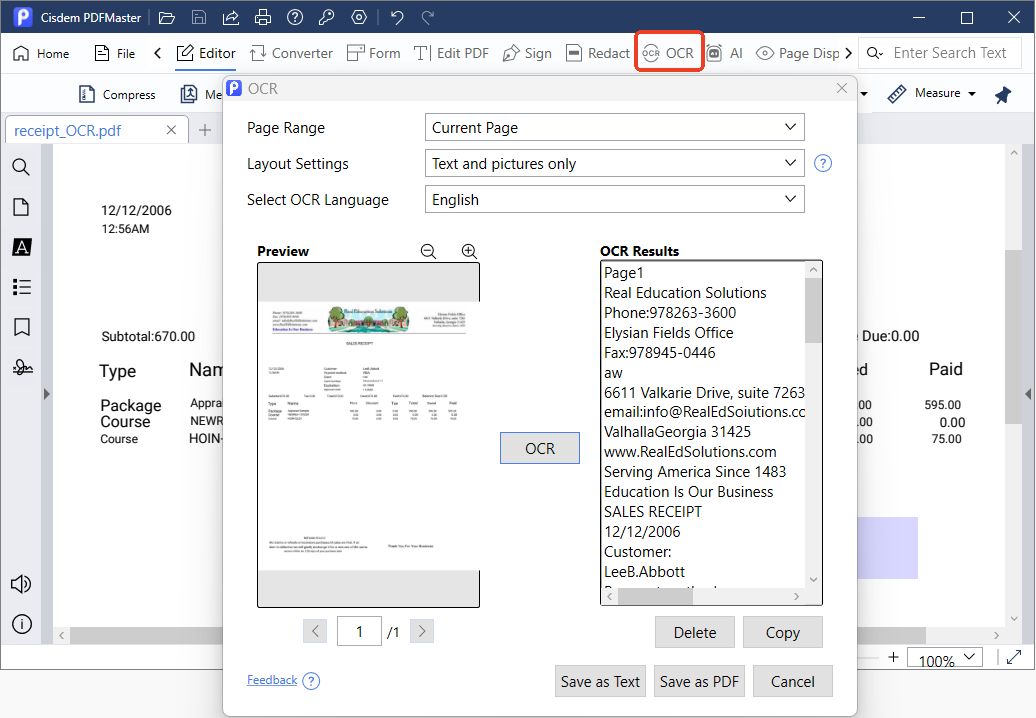Open the Select OCR Language dropdown

tap(614, 199)
